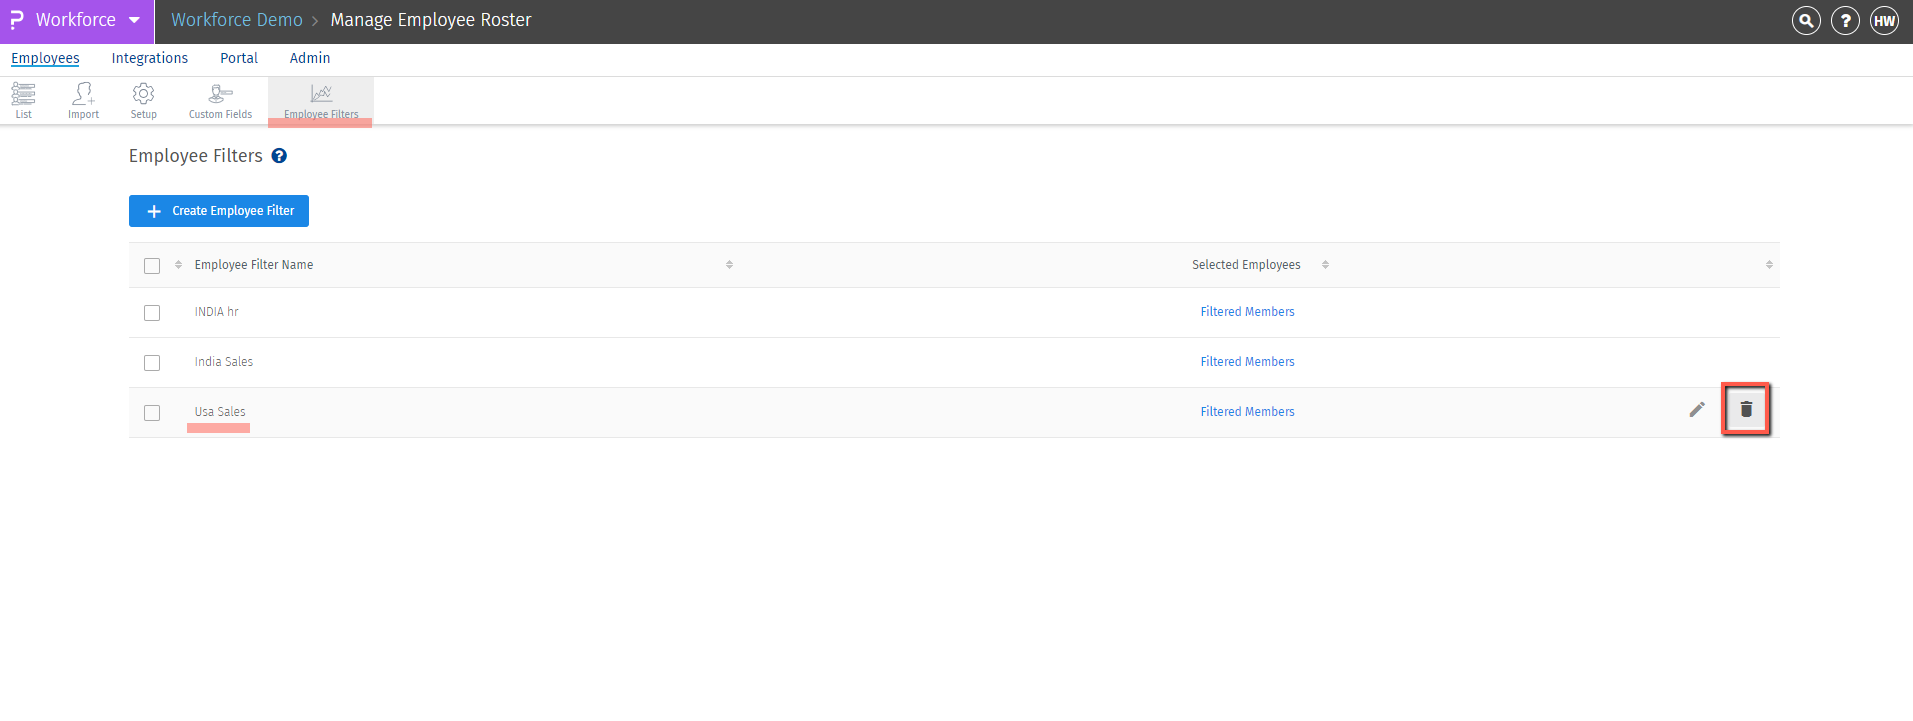Screen dimensions: 1913x721
Task: Check the INDIA hr filter checkbox
Action: [x=152, y=313]
